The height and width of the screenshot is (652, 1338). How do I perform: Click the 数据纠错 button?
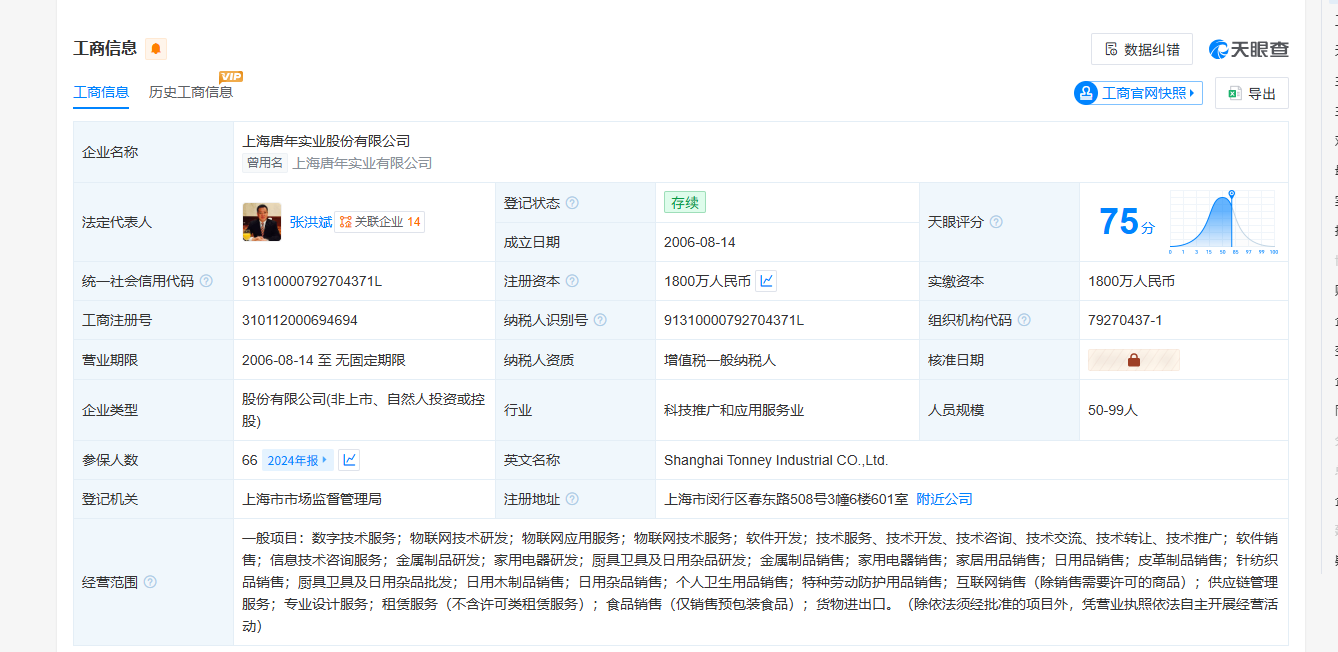[1141, 49]
